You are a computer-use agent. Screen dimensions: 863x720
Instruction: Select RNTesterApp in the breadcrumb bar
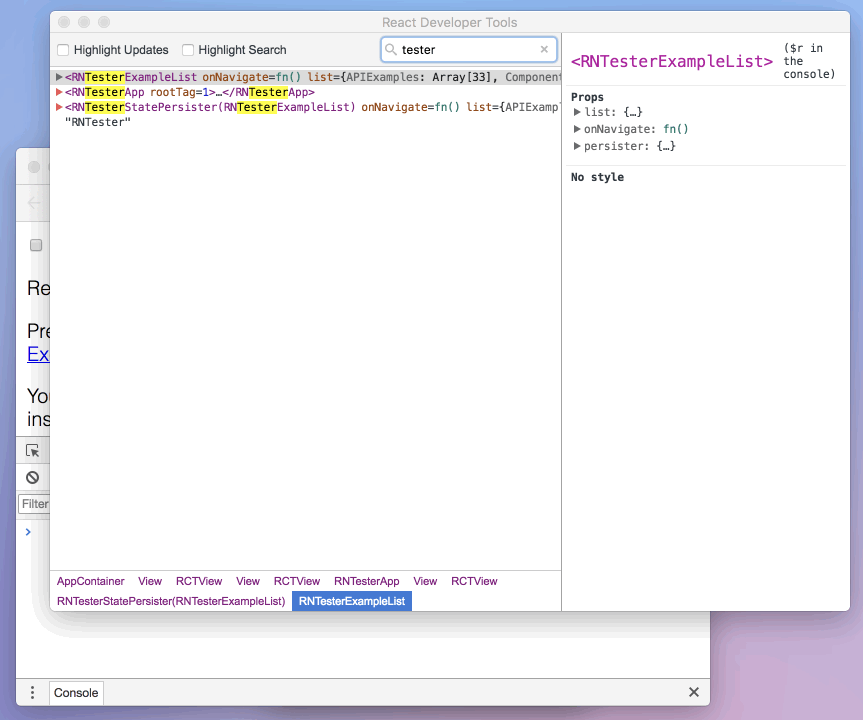366,581
